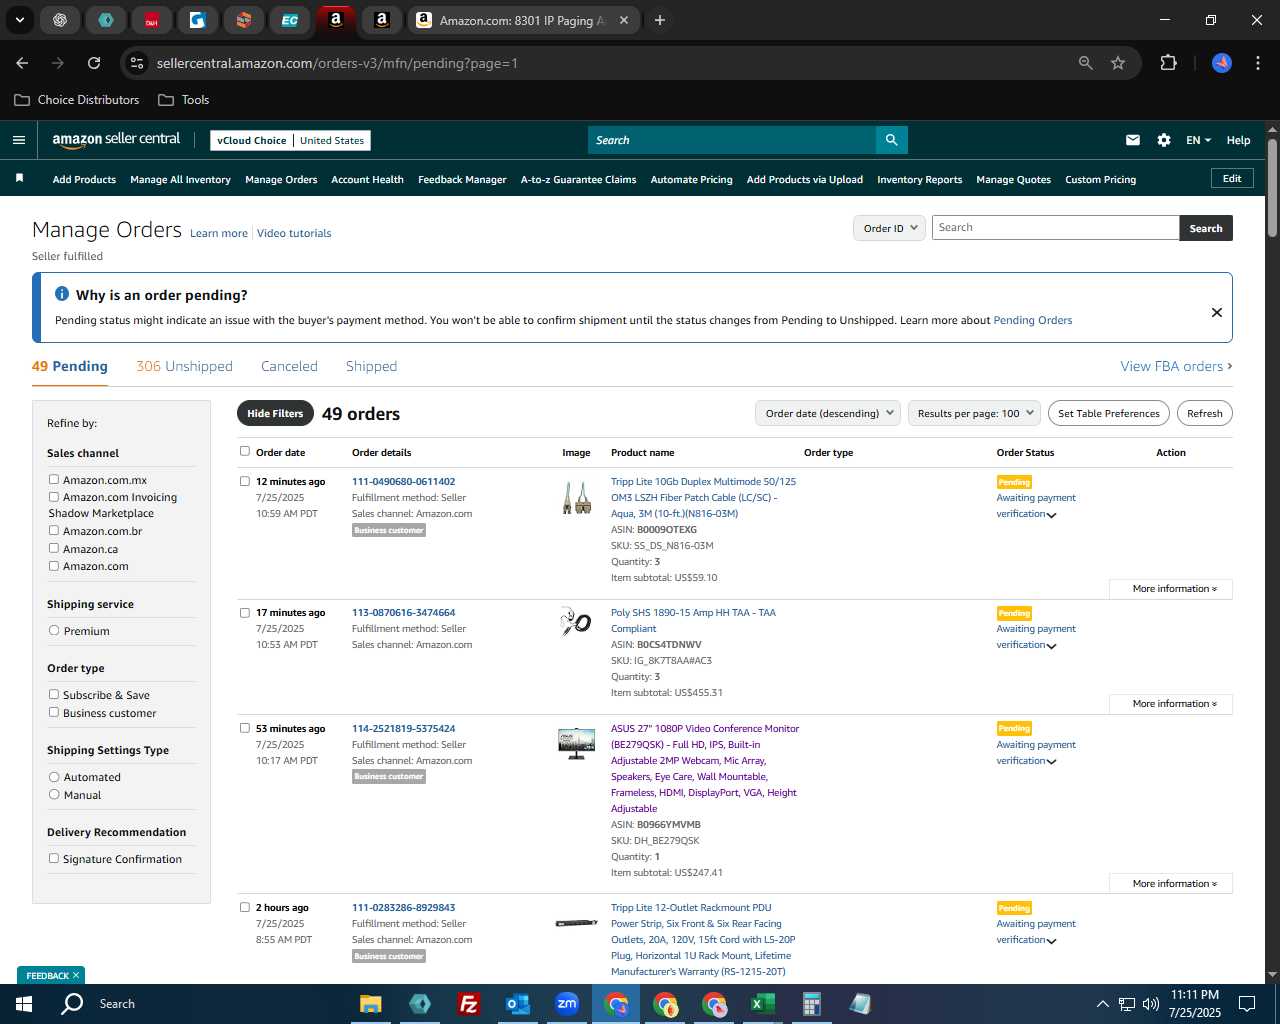The width and height of the screenshot is (1280, 1024).
Task: Switch to the Unshipped orders tab
Action: click(x=184, y=366)
